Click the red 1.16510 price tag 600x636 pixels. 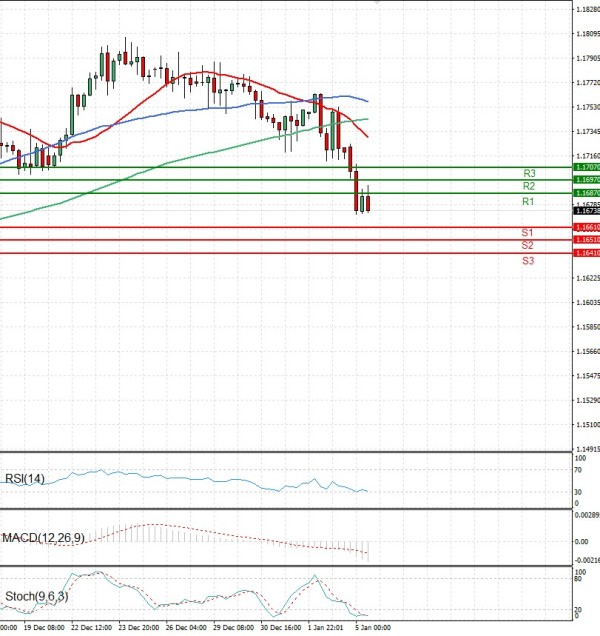(x=586, y=240)
